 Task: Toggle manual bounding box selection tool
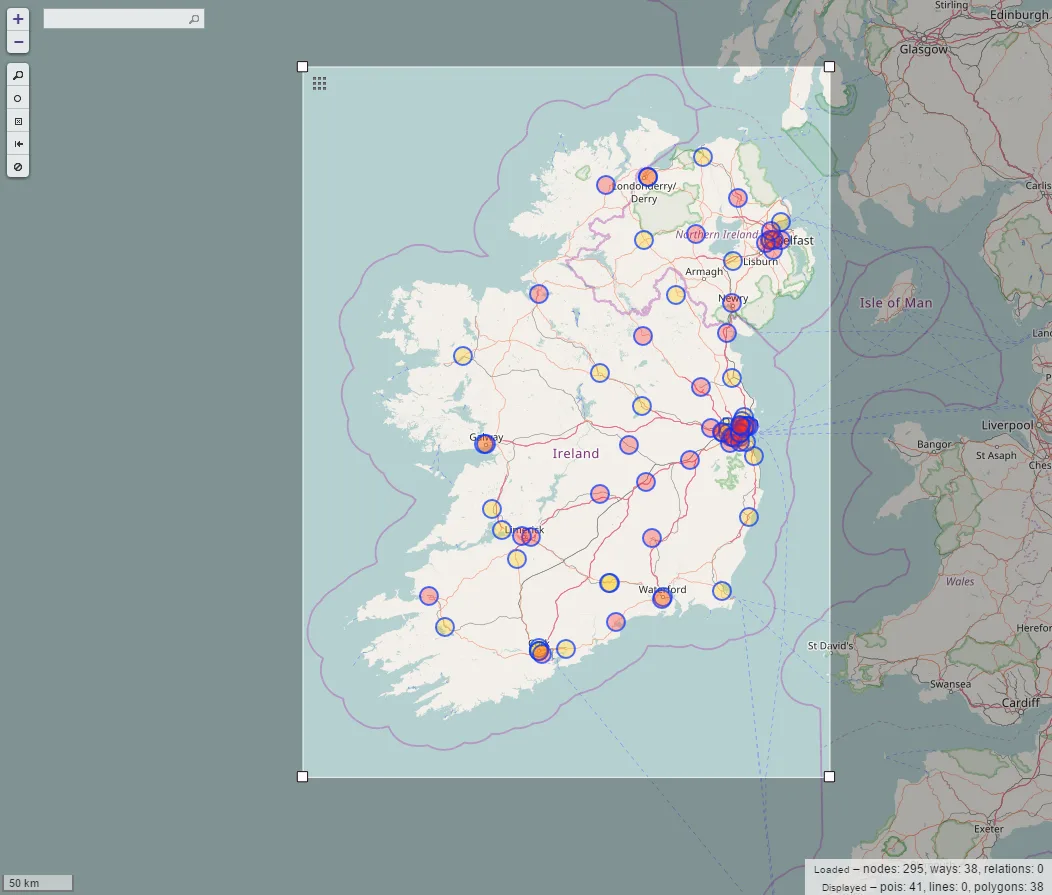18,121
